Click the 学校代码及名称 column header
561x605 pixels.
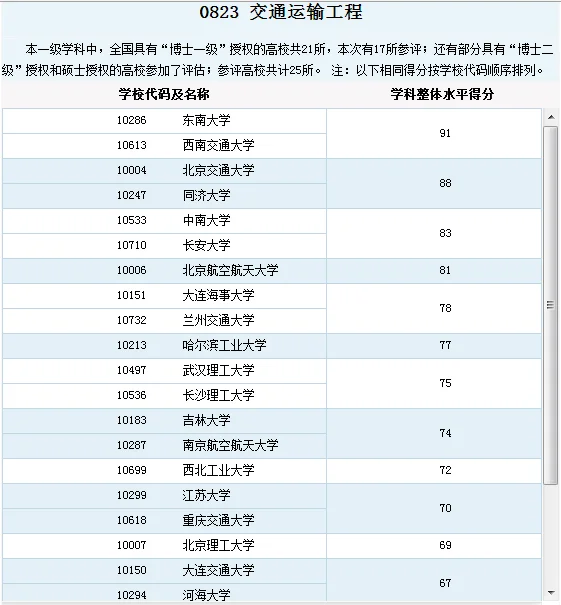(164, 94)
